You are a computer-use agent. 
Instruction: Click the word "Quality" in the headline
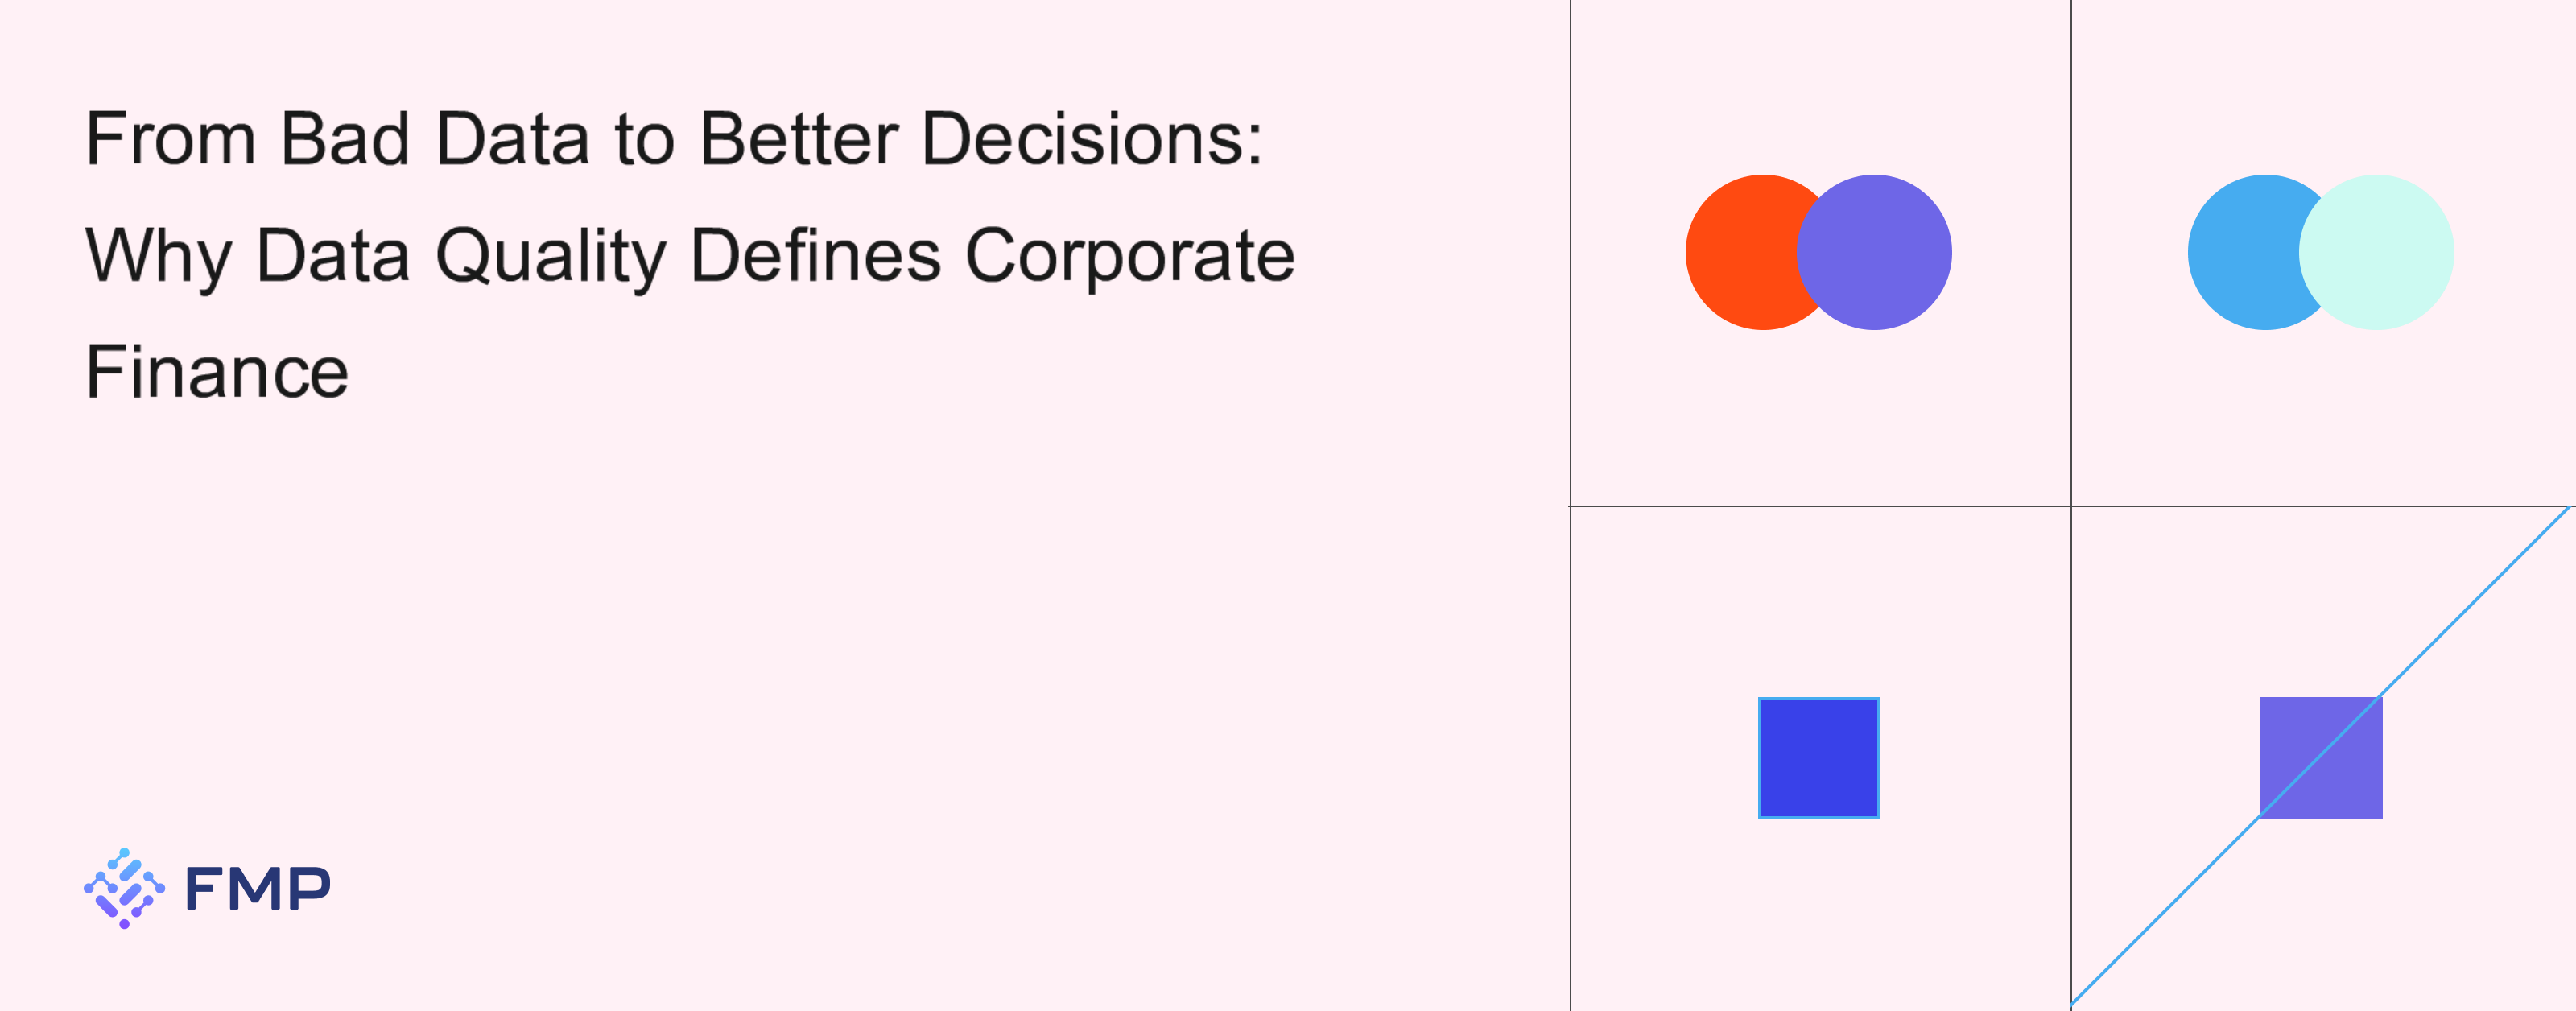(x=551, y=255)
